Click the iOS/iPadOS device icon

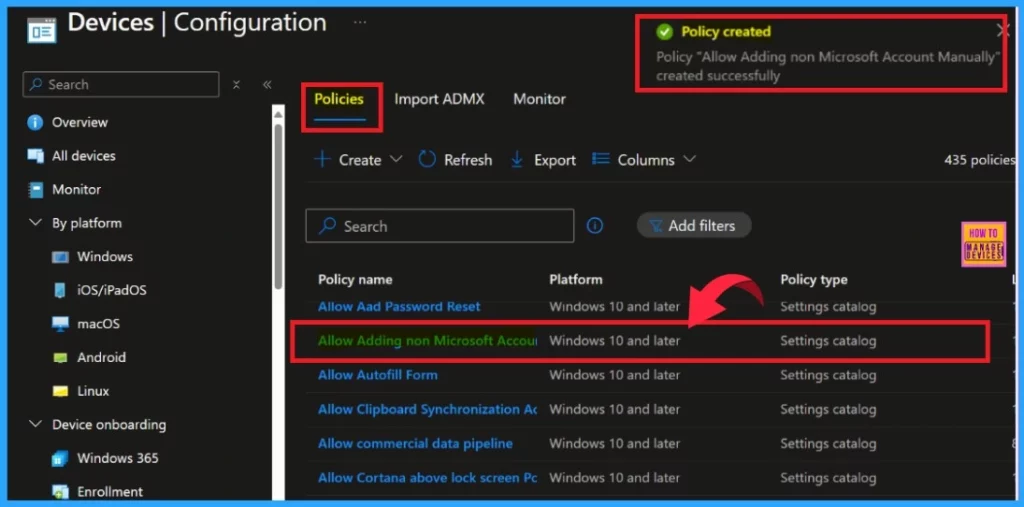point(60,291)
